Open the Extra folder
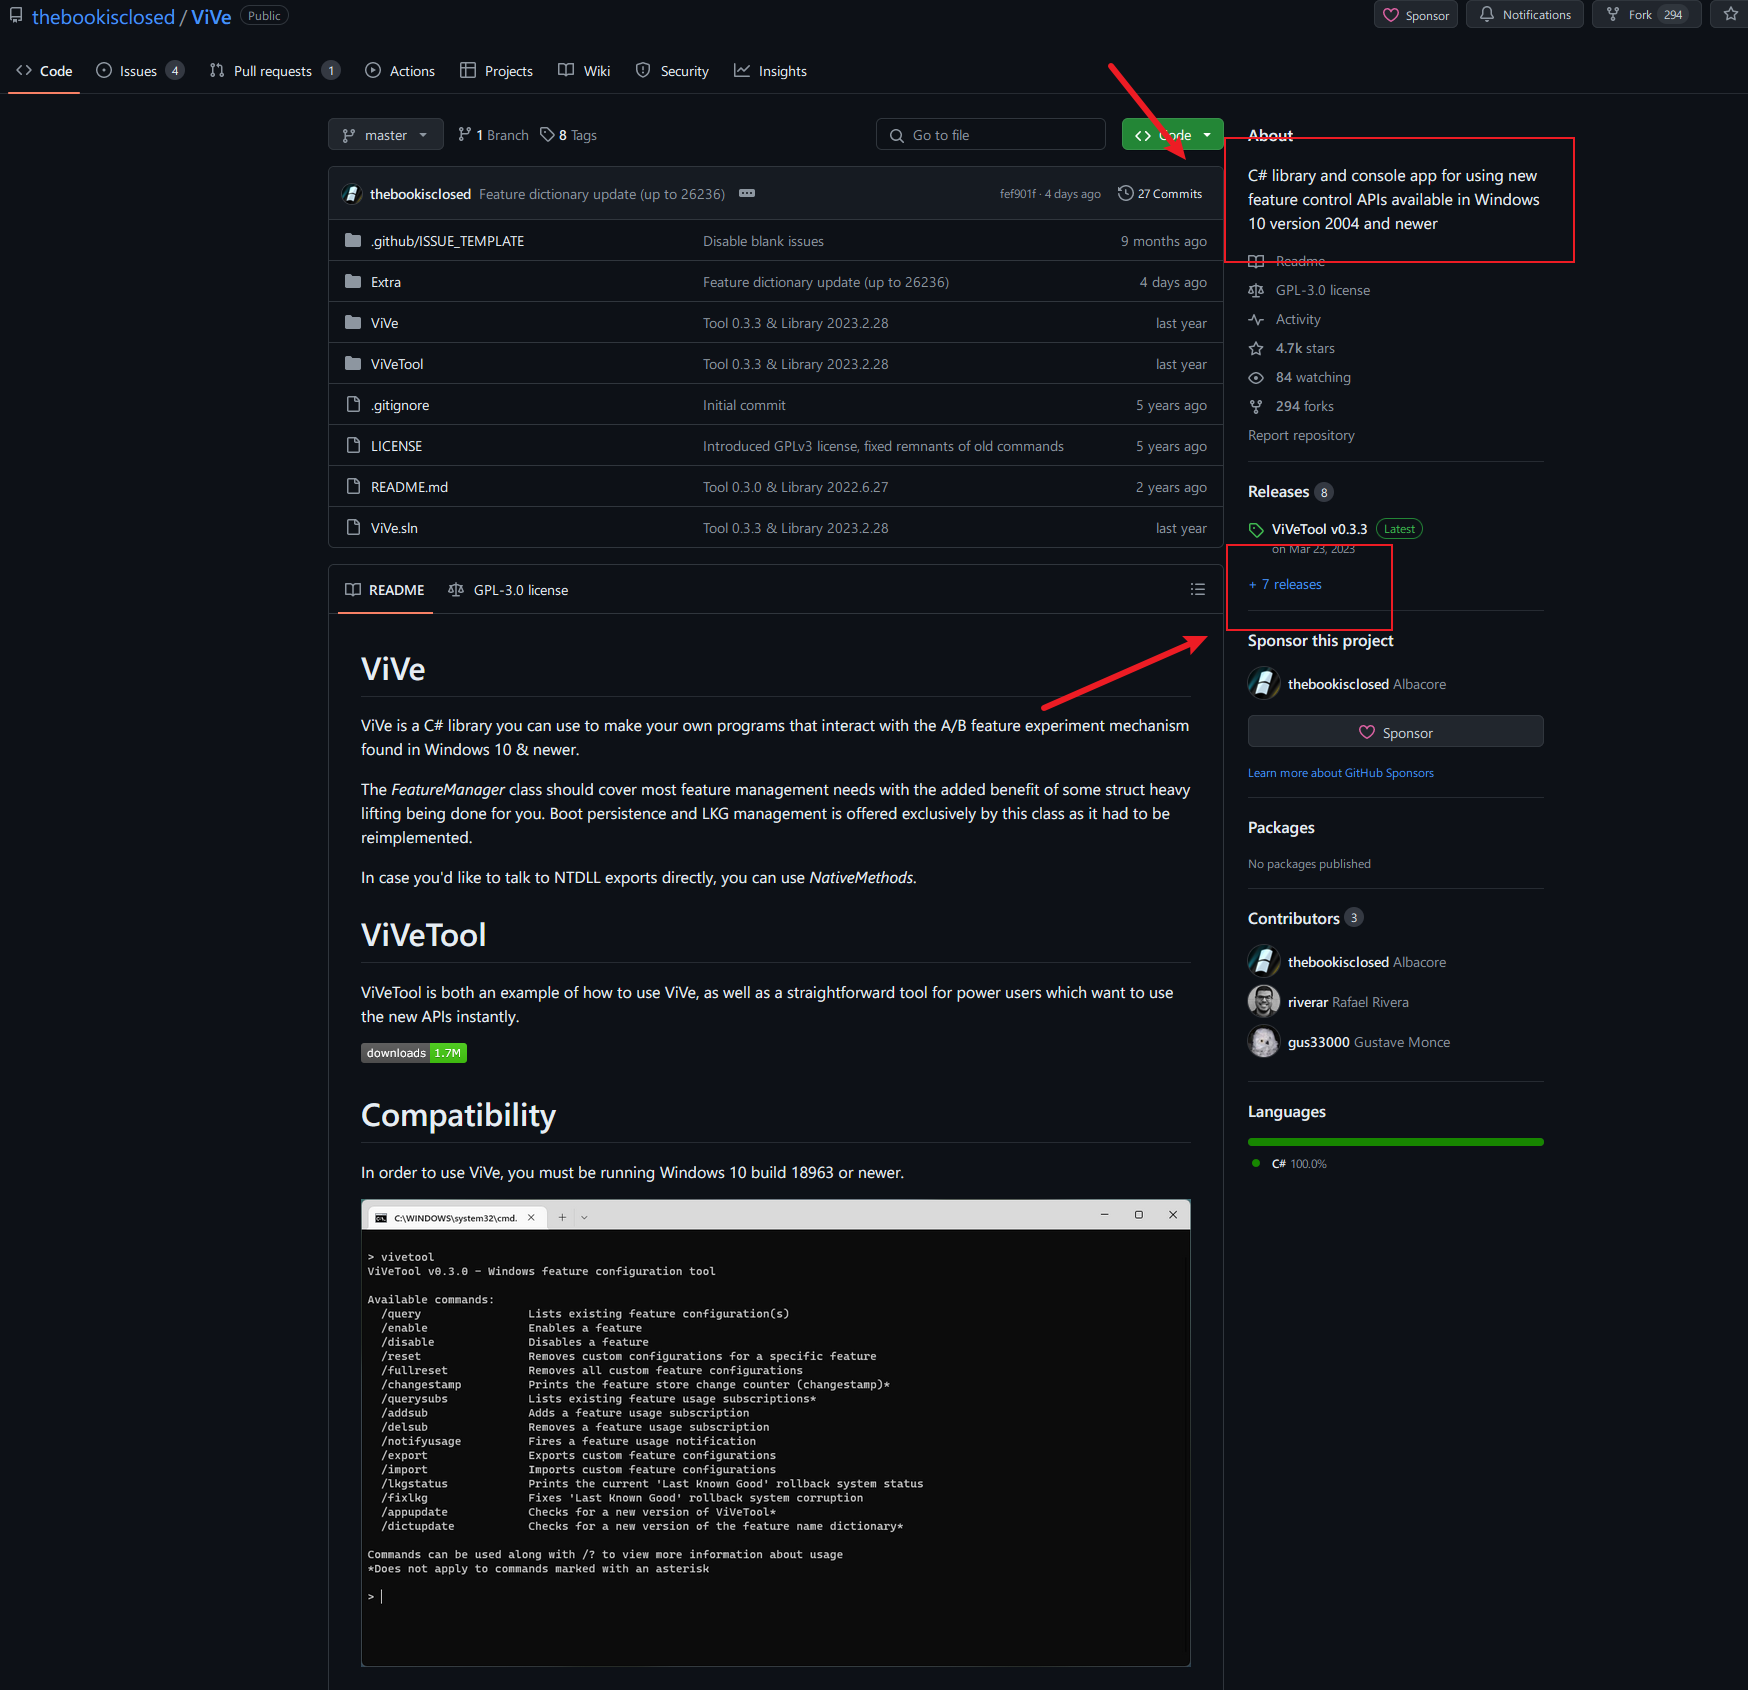The image size is (1748, 1690). 386,282
